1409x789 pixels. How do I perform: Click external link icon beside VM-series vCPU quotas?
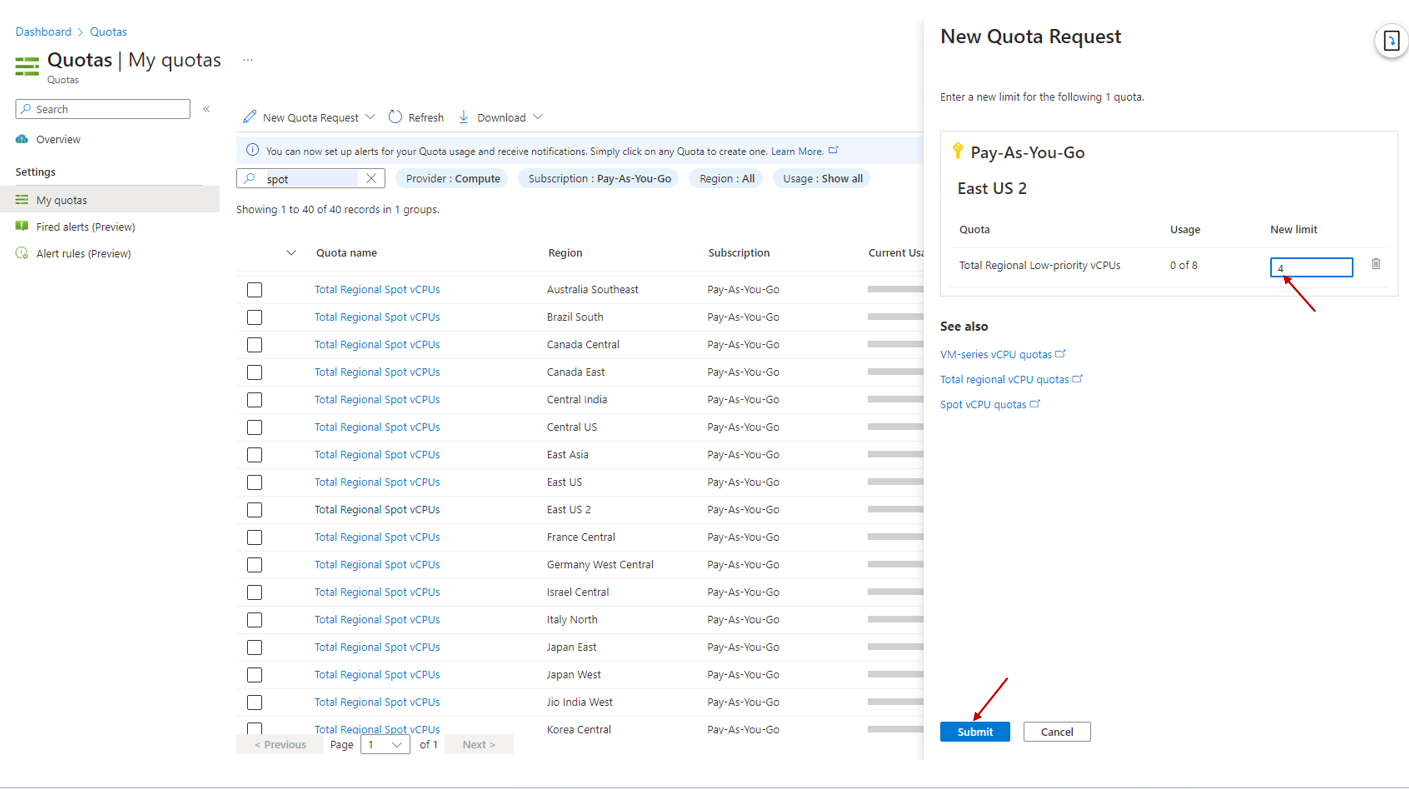point(1061,354)
